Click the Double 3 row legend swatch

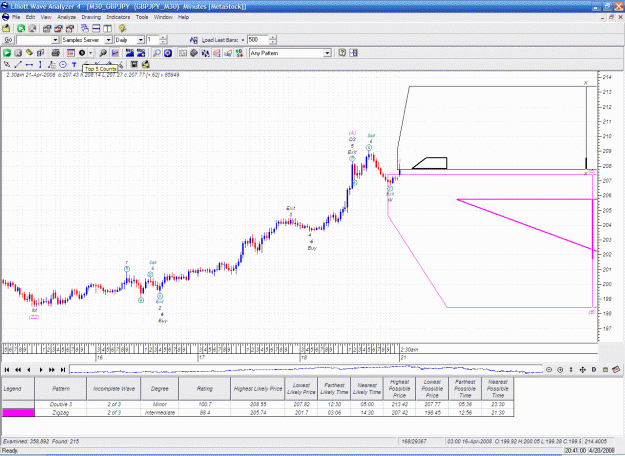pos(18,404)
